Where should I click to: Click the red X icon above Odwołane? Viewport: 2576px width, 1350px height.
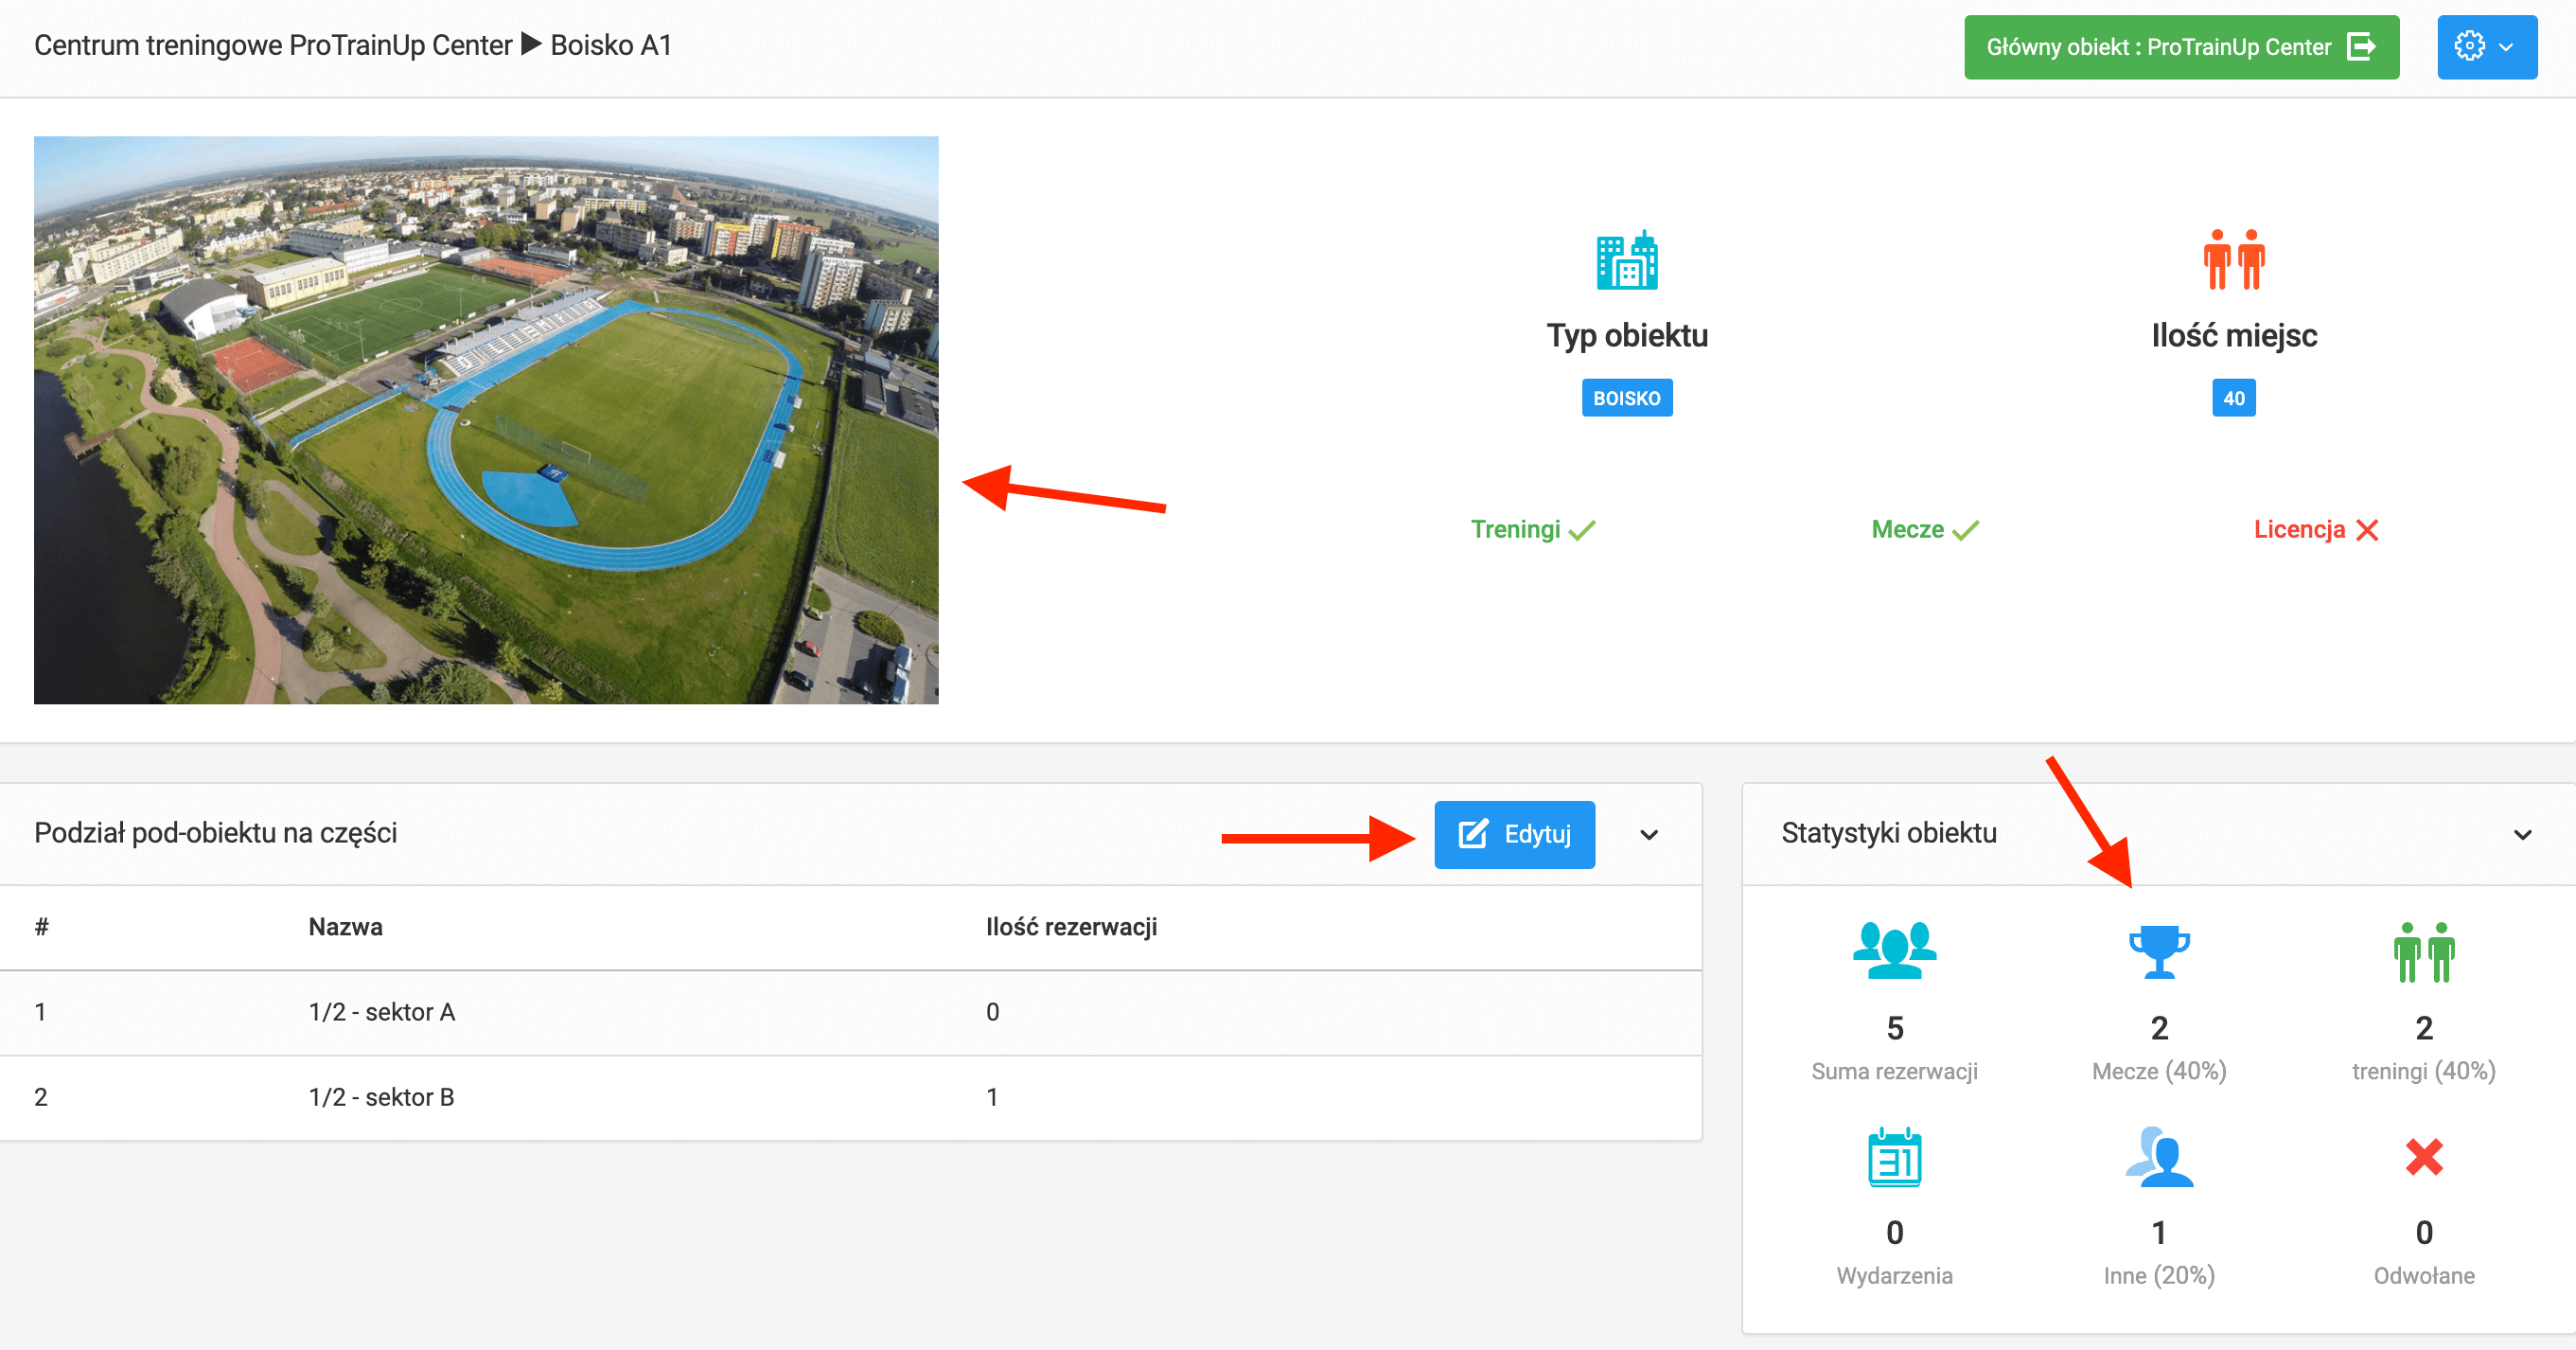(x=2424, y=1157)
